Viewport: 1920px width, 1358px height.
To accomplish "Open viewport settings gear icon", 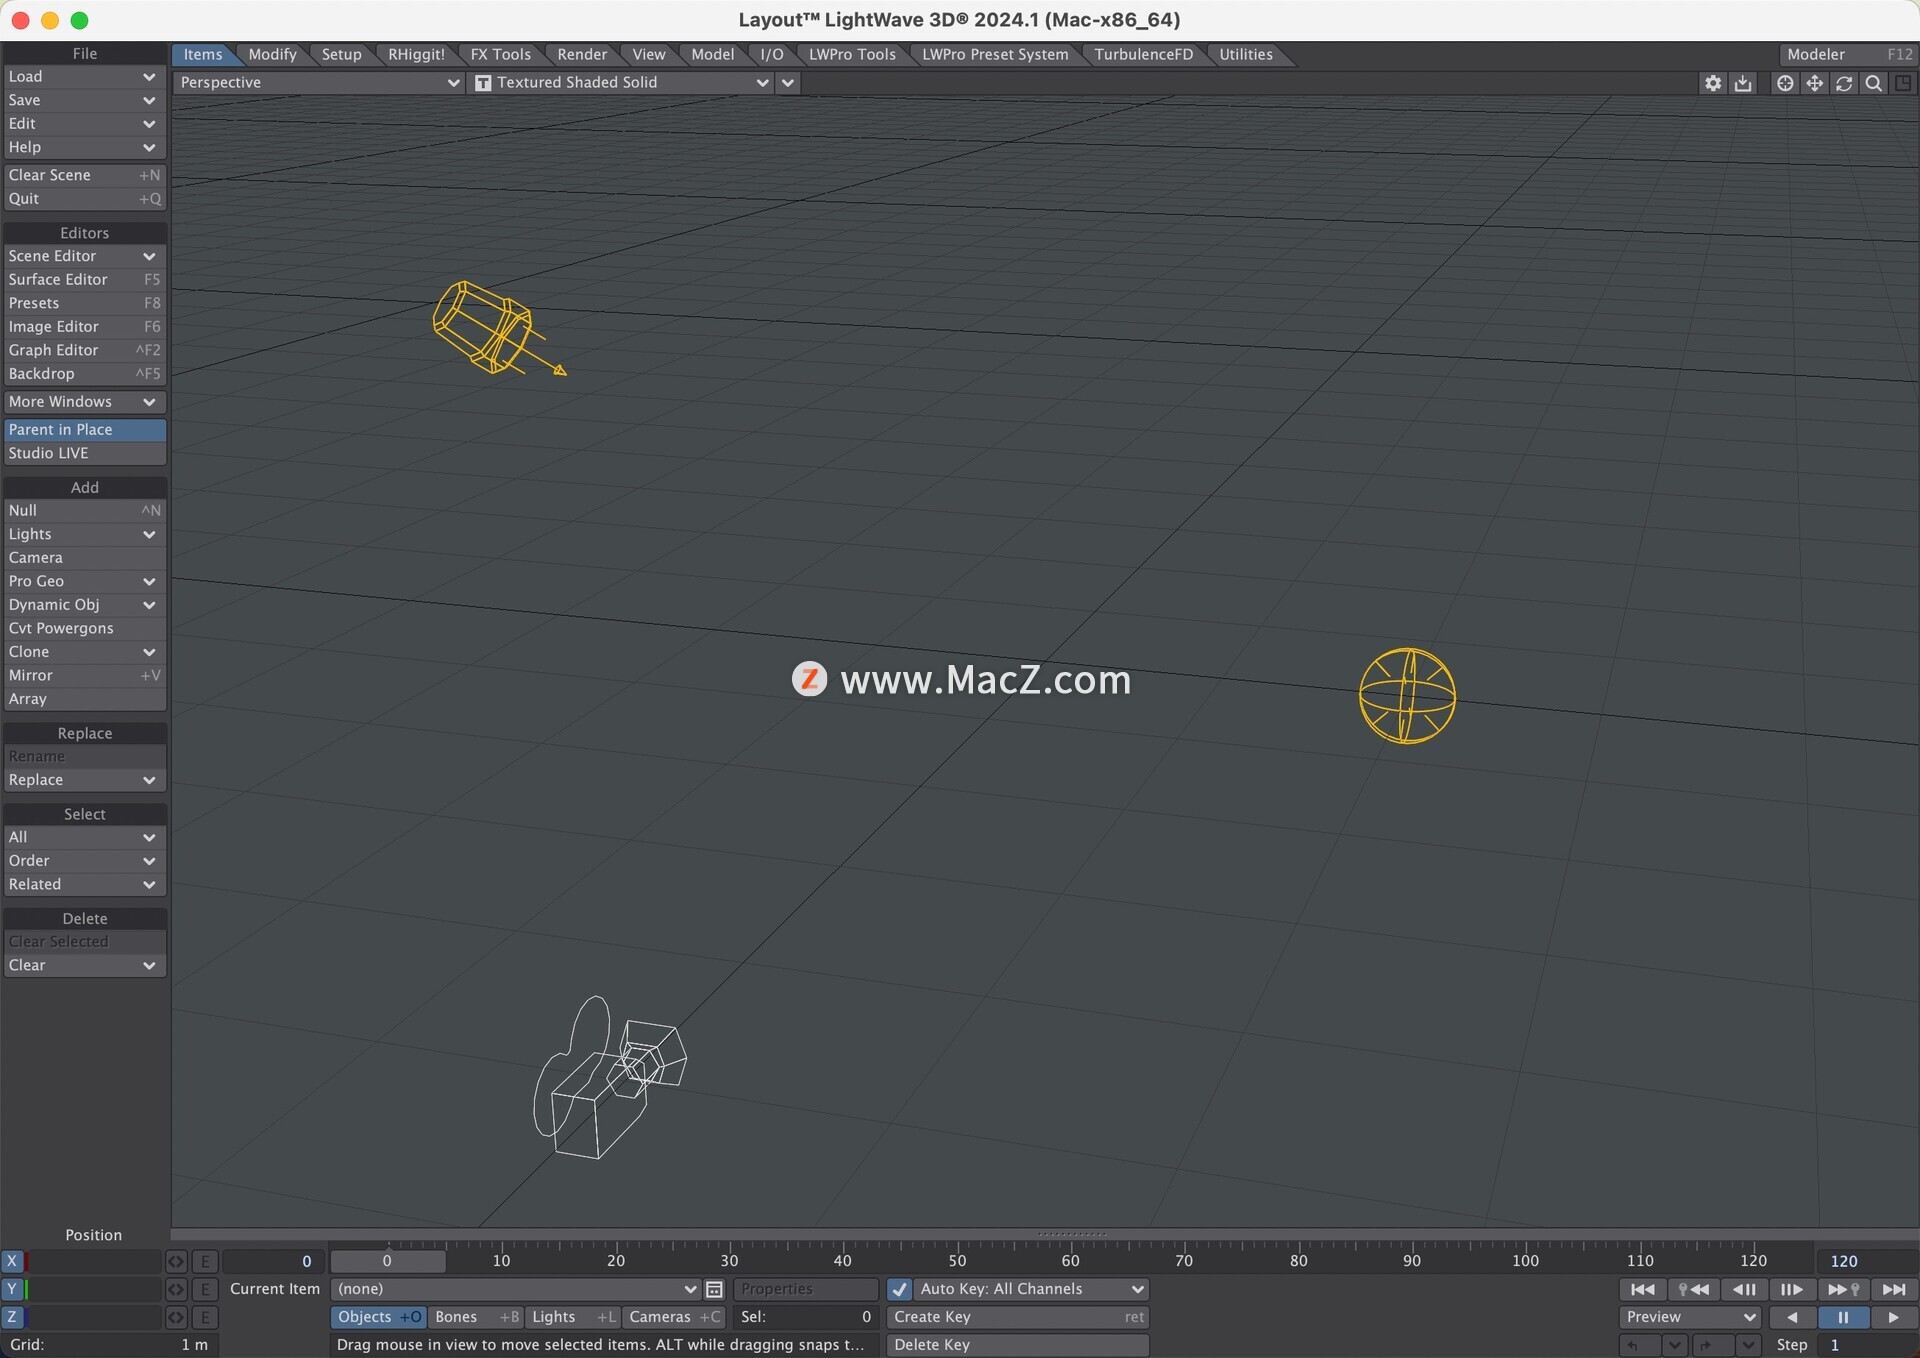I will coord(1713,83).
